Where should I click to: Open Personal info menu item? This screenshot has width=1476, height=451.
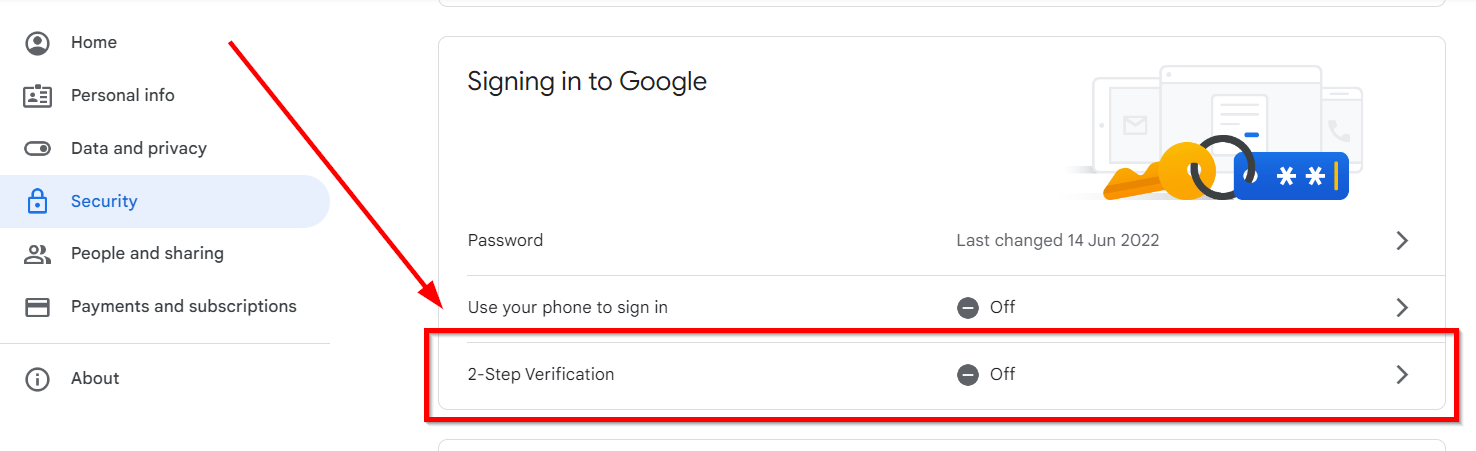(122, 96)
